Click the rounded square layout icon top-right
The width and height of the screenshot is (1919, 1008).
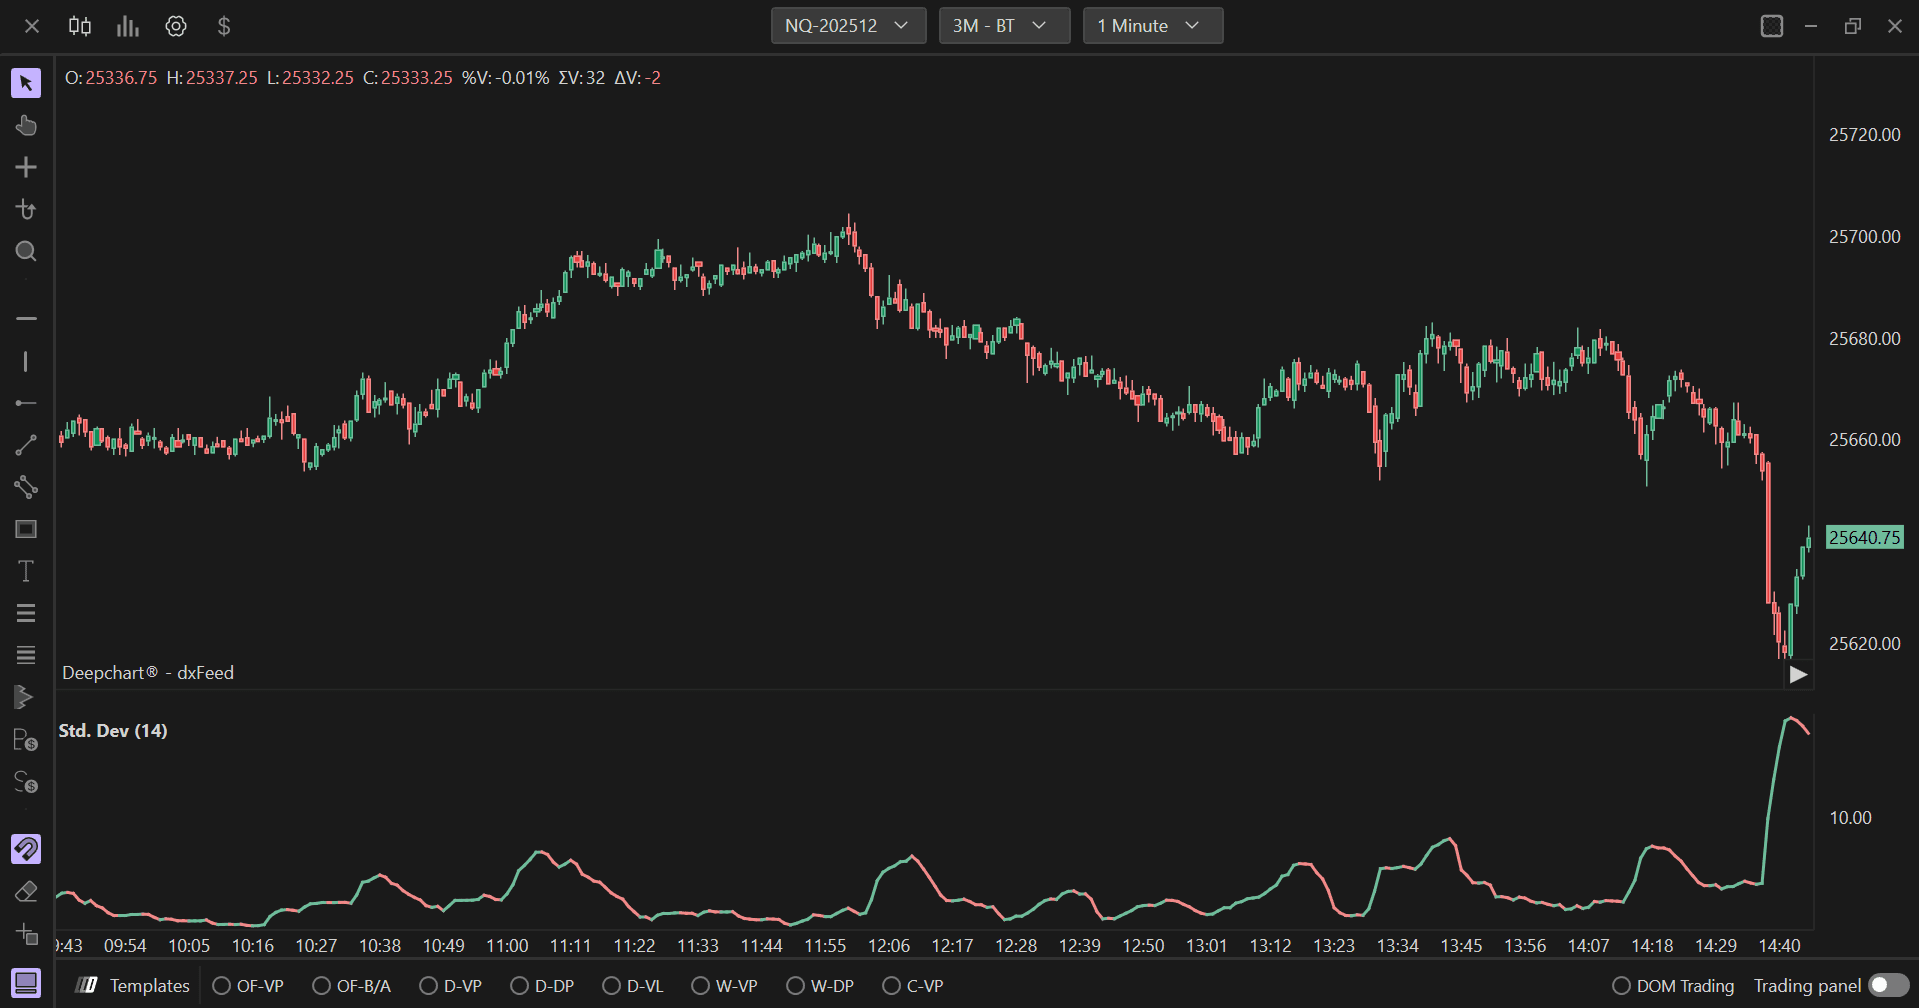(1772, 26)
